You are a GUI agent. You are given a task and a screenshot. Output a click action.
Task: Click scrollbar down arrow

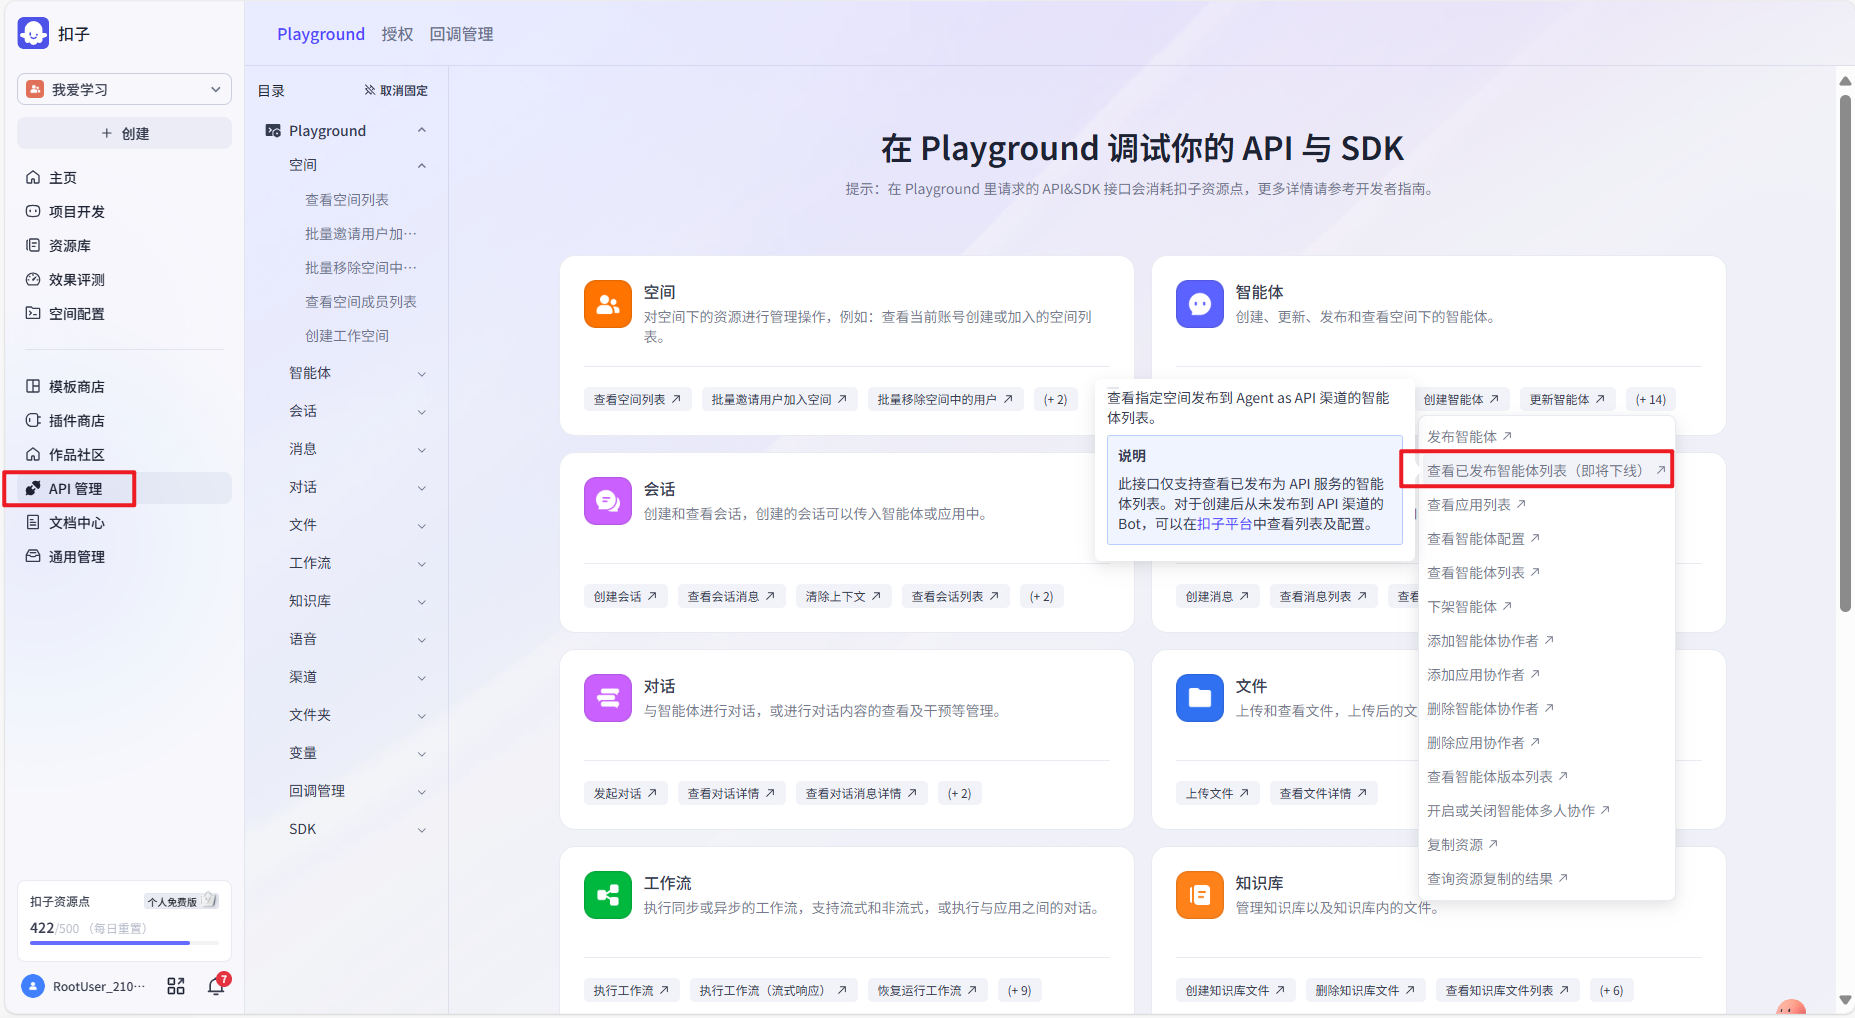[x=1845, y=1000]
